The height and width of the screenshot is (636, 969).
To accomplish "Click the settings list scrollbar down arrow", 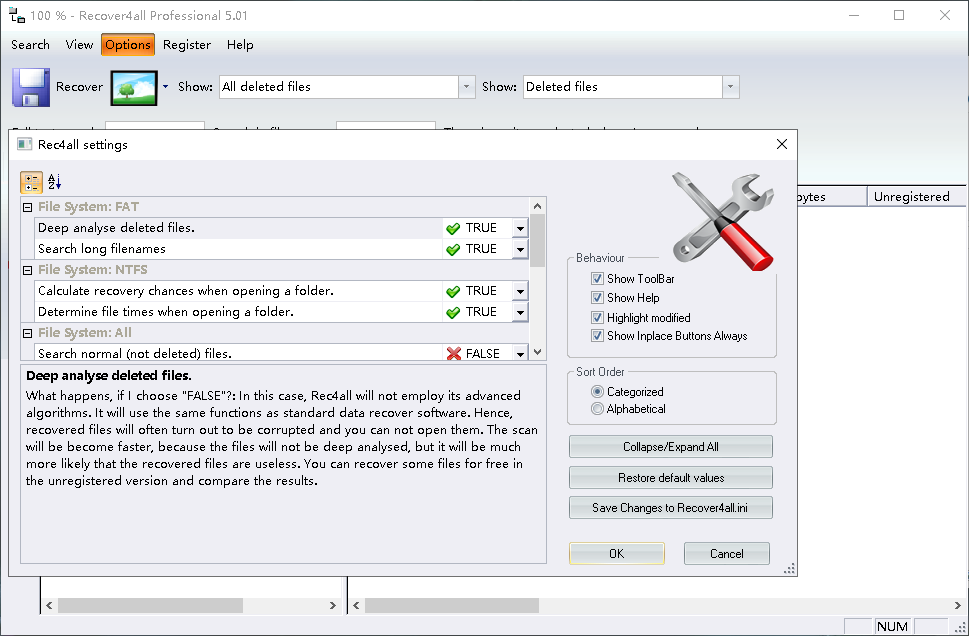I will [x=538, y=352].
